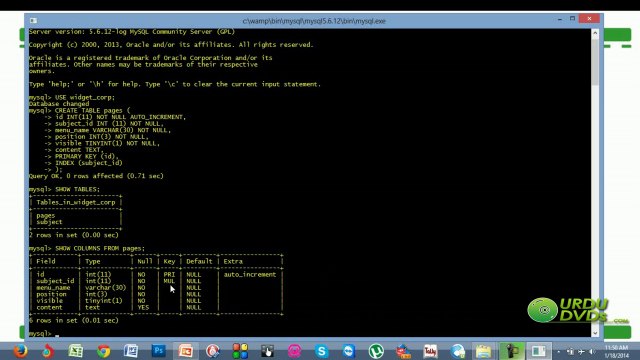Launch Excel from the taskbar
Screen dimensions: 640x360
pos(76,351)
